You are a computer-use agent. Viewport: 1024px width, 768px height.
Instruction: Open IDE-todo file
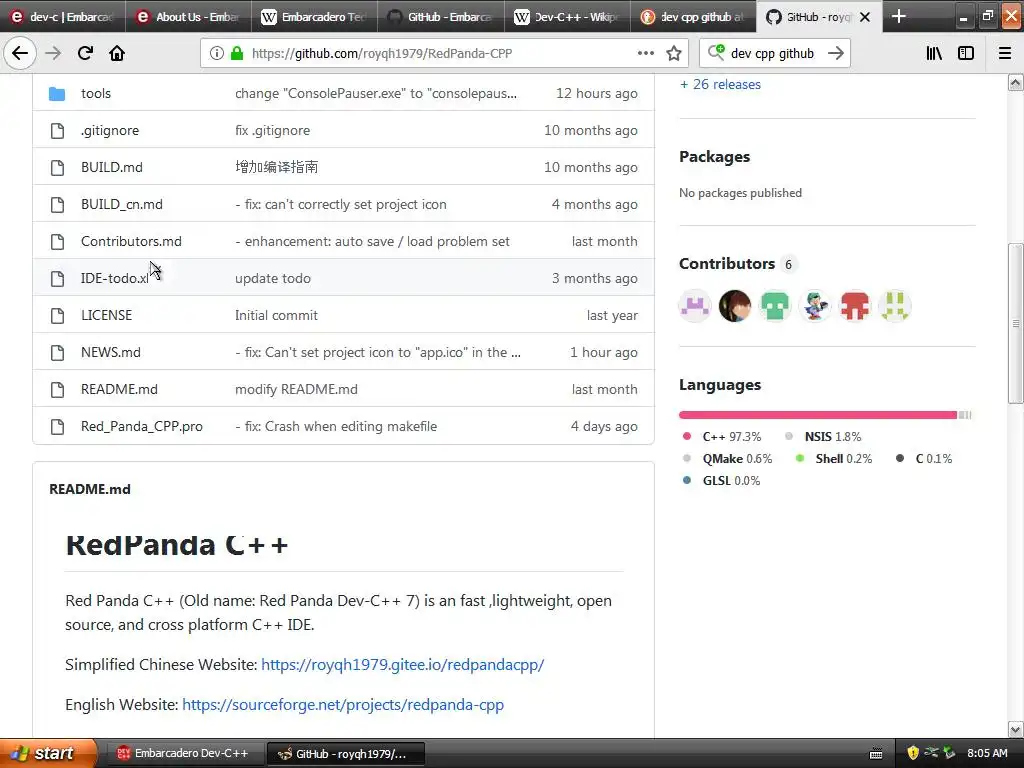click(x=115, y=278)
